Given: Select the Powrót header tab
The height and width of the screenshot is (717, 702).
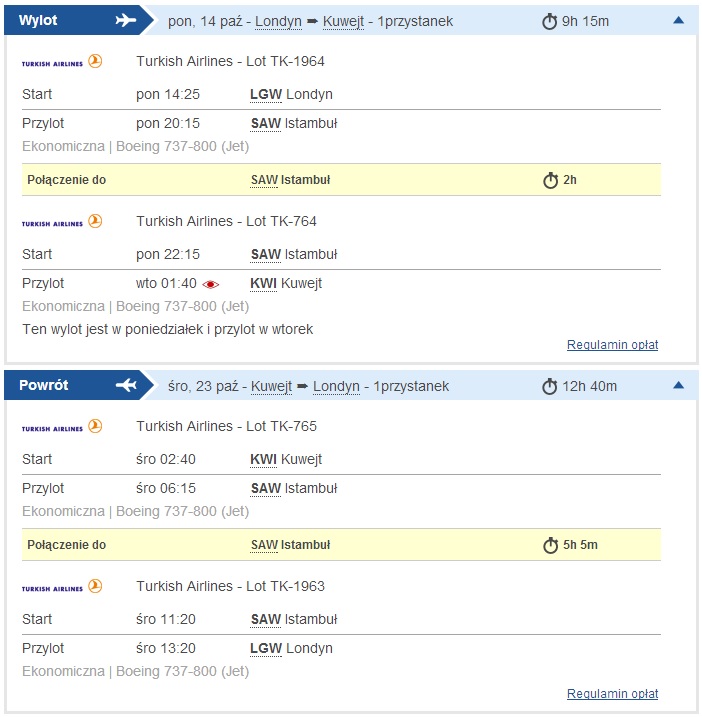Looking at the screenshot, I should [x=79, y=385].
